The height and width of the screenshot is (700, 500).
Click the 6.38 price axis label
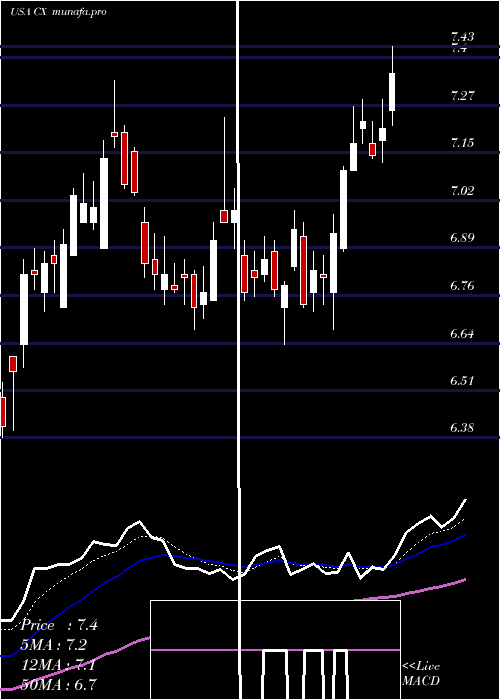pyautogui.click(x=462, y=428)
